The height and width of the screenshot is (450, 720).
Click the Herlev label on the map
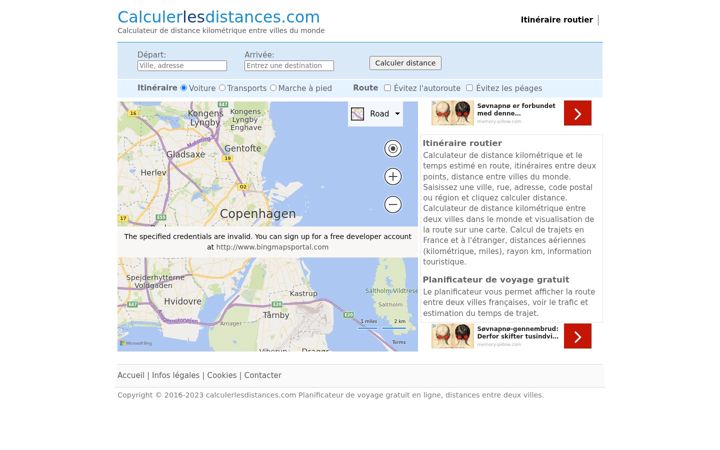153,173
